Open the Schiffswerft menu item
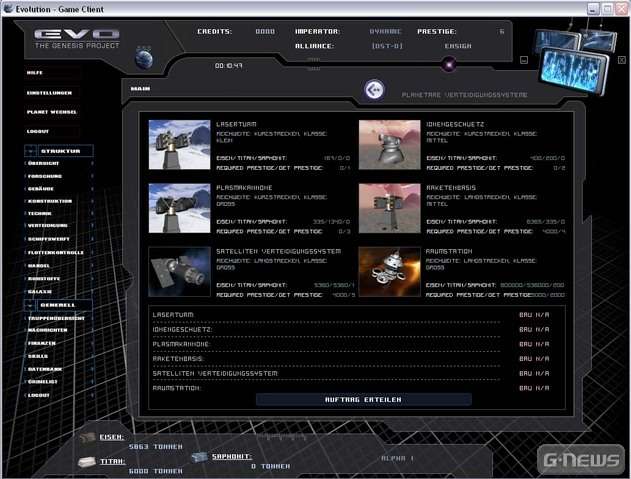The image size is (631, 479). pyautogui.click(x=49, y=239)
